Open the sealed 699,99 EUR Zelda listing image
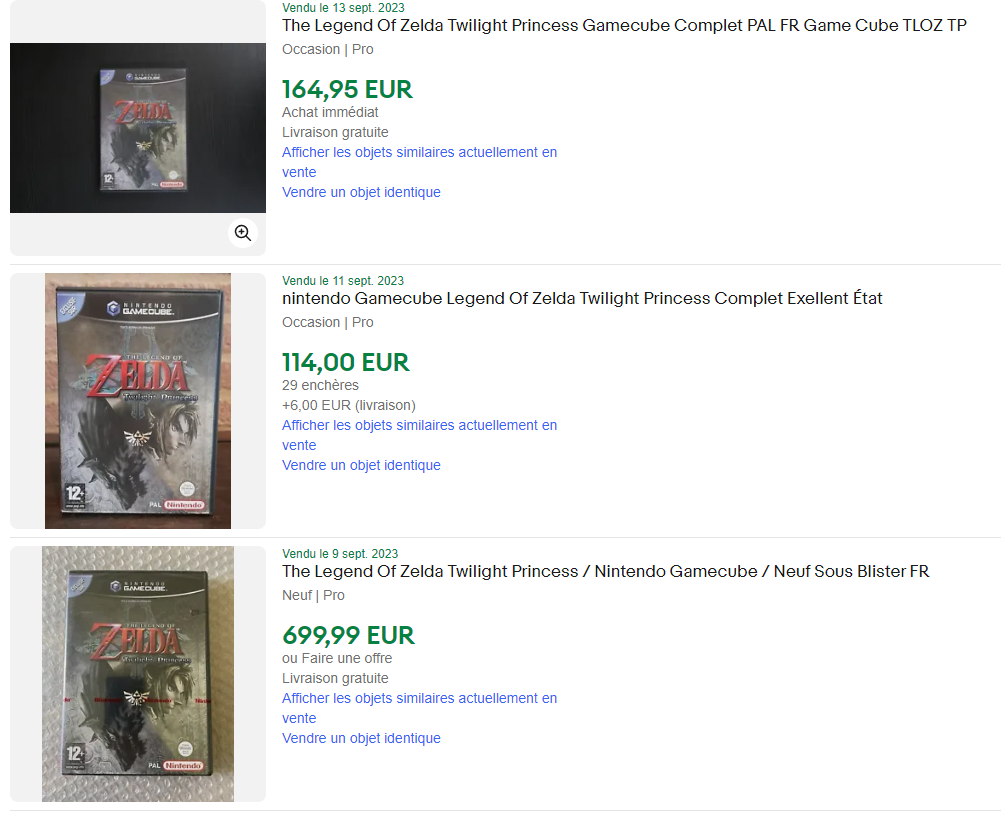This screenshot has height=818, width=1001. 138,674
